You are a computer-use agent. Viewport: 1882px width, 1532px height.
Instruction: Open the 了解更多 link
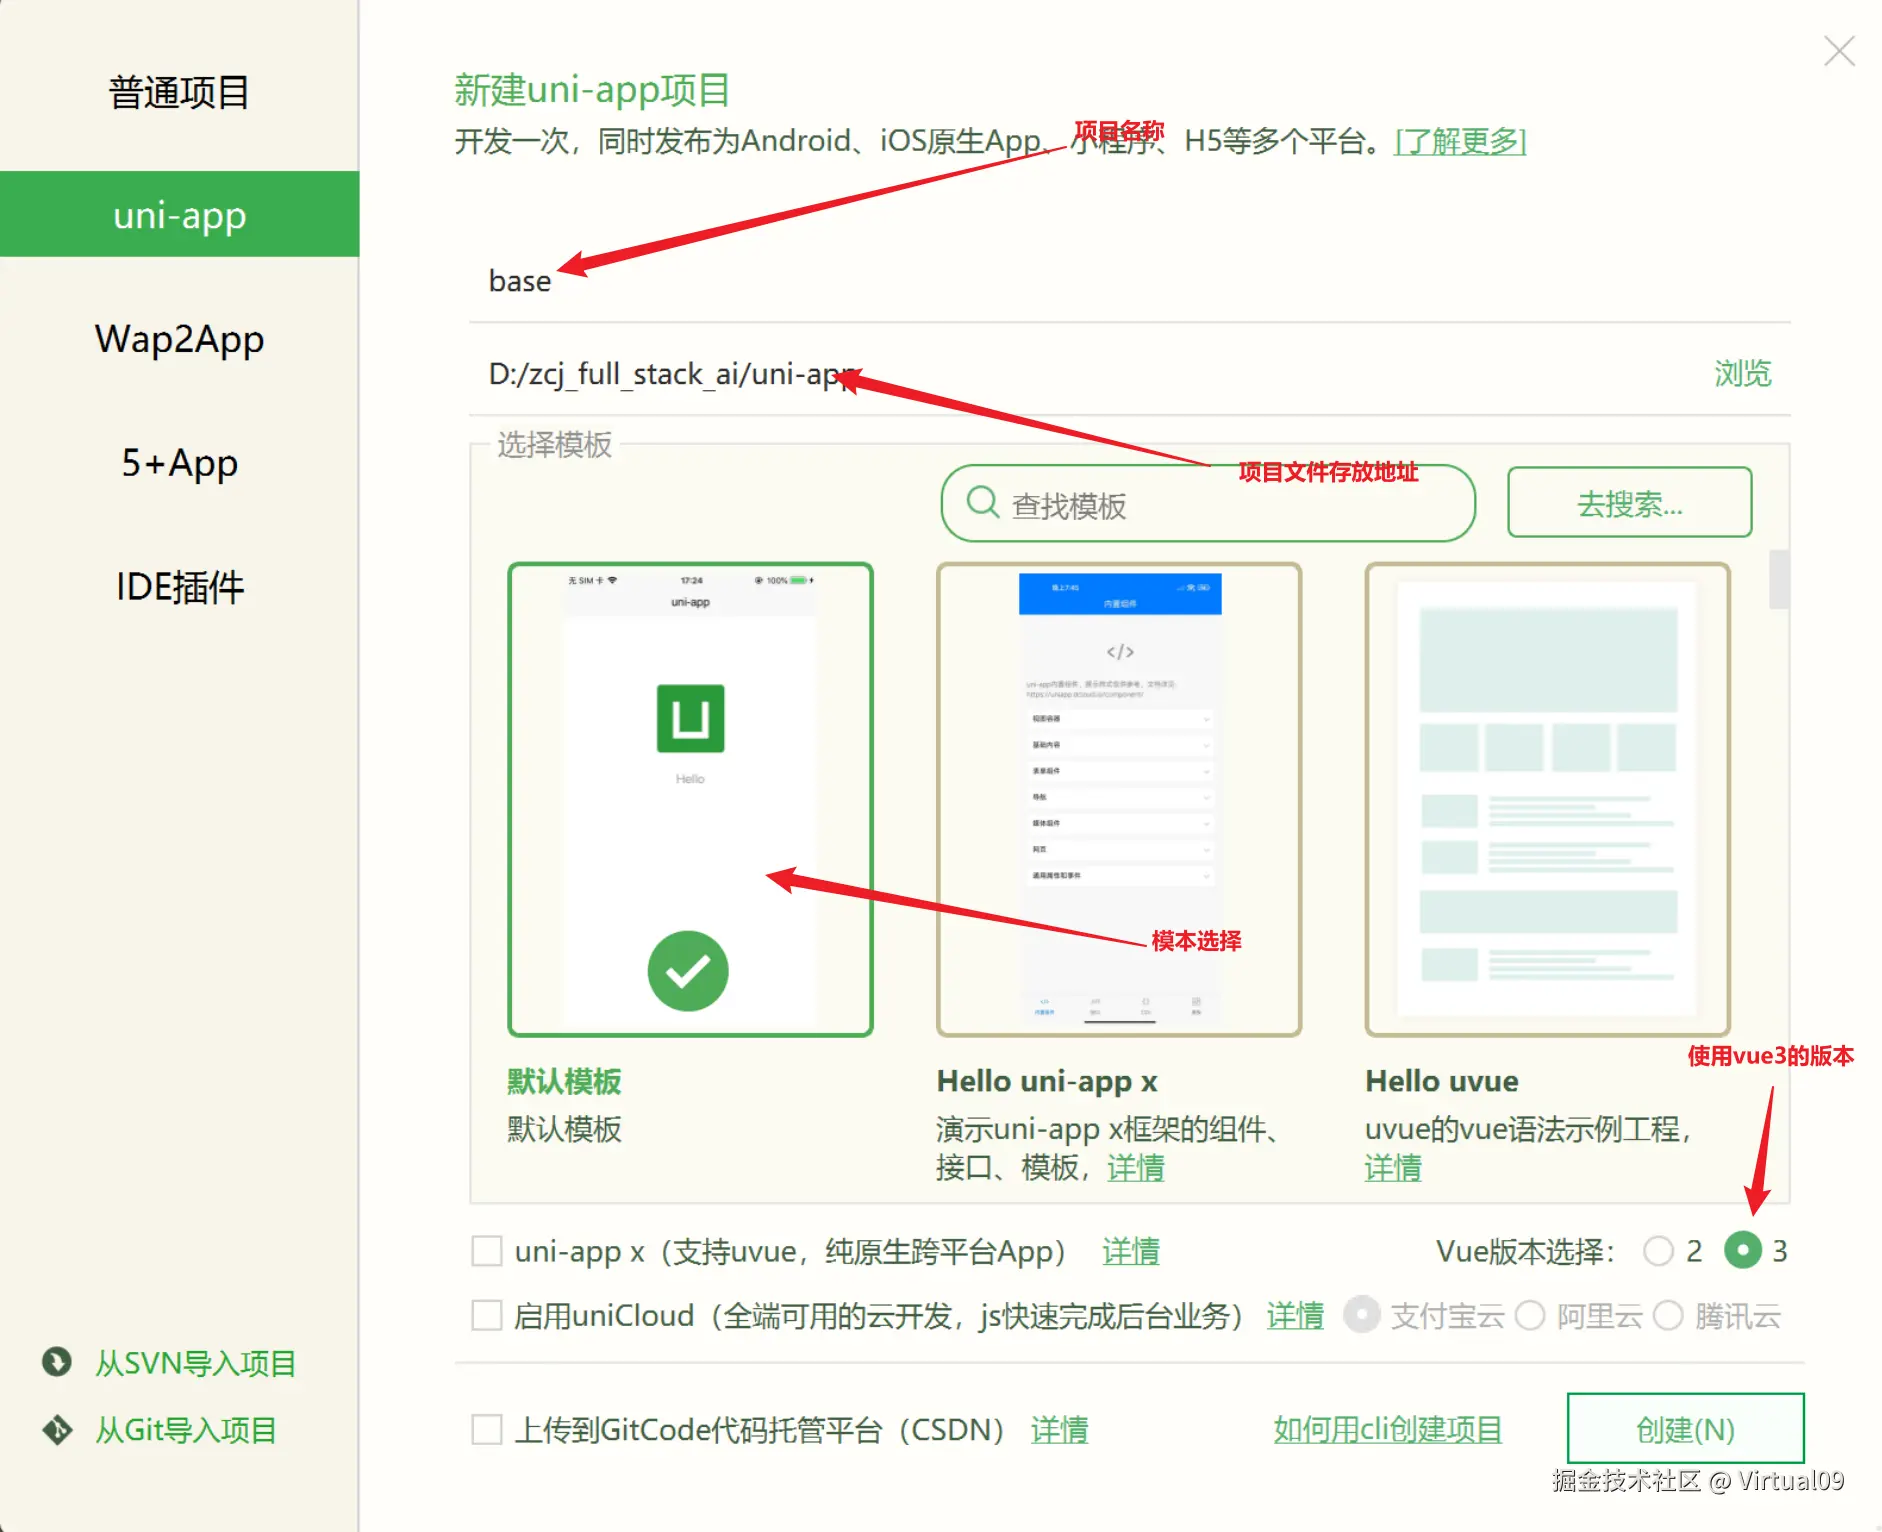coord(1460,141)
